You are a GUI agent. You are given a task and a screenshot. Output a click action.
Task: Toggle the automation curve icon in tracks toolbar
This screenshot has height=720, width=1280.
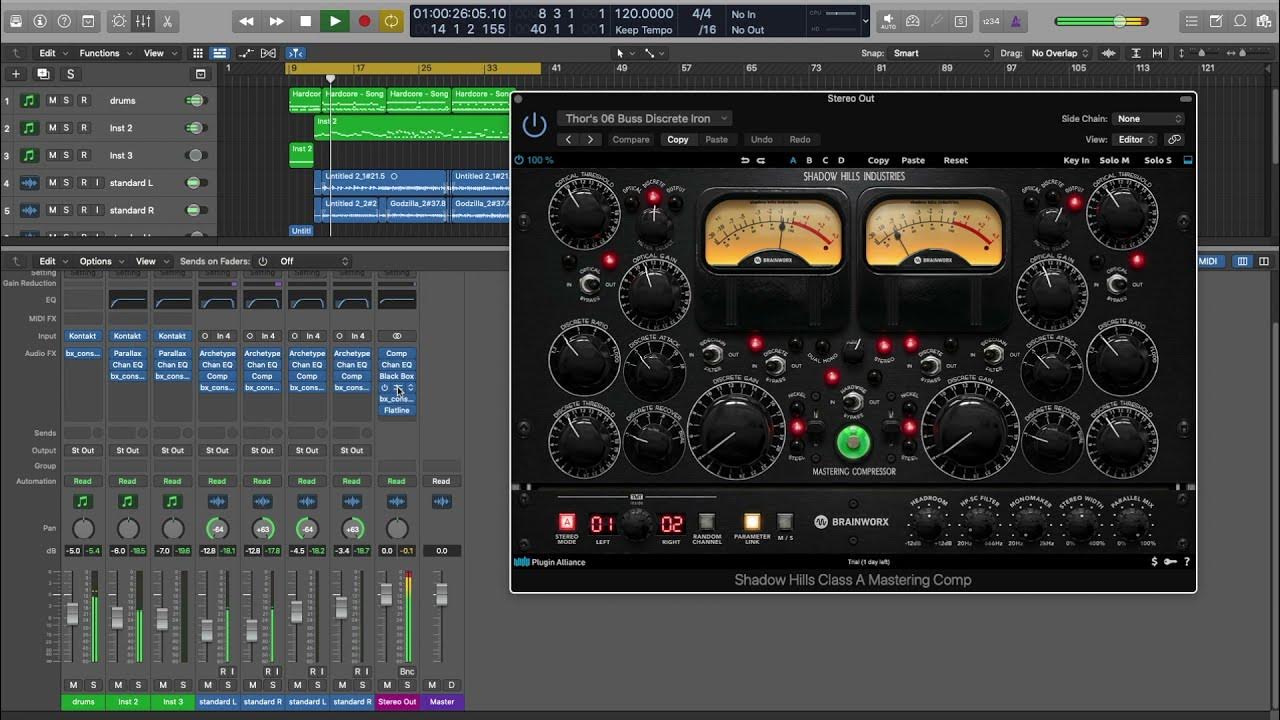tap(246, 53)
